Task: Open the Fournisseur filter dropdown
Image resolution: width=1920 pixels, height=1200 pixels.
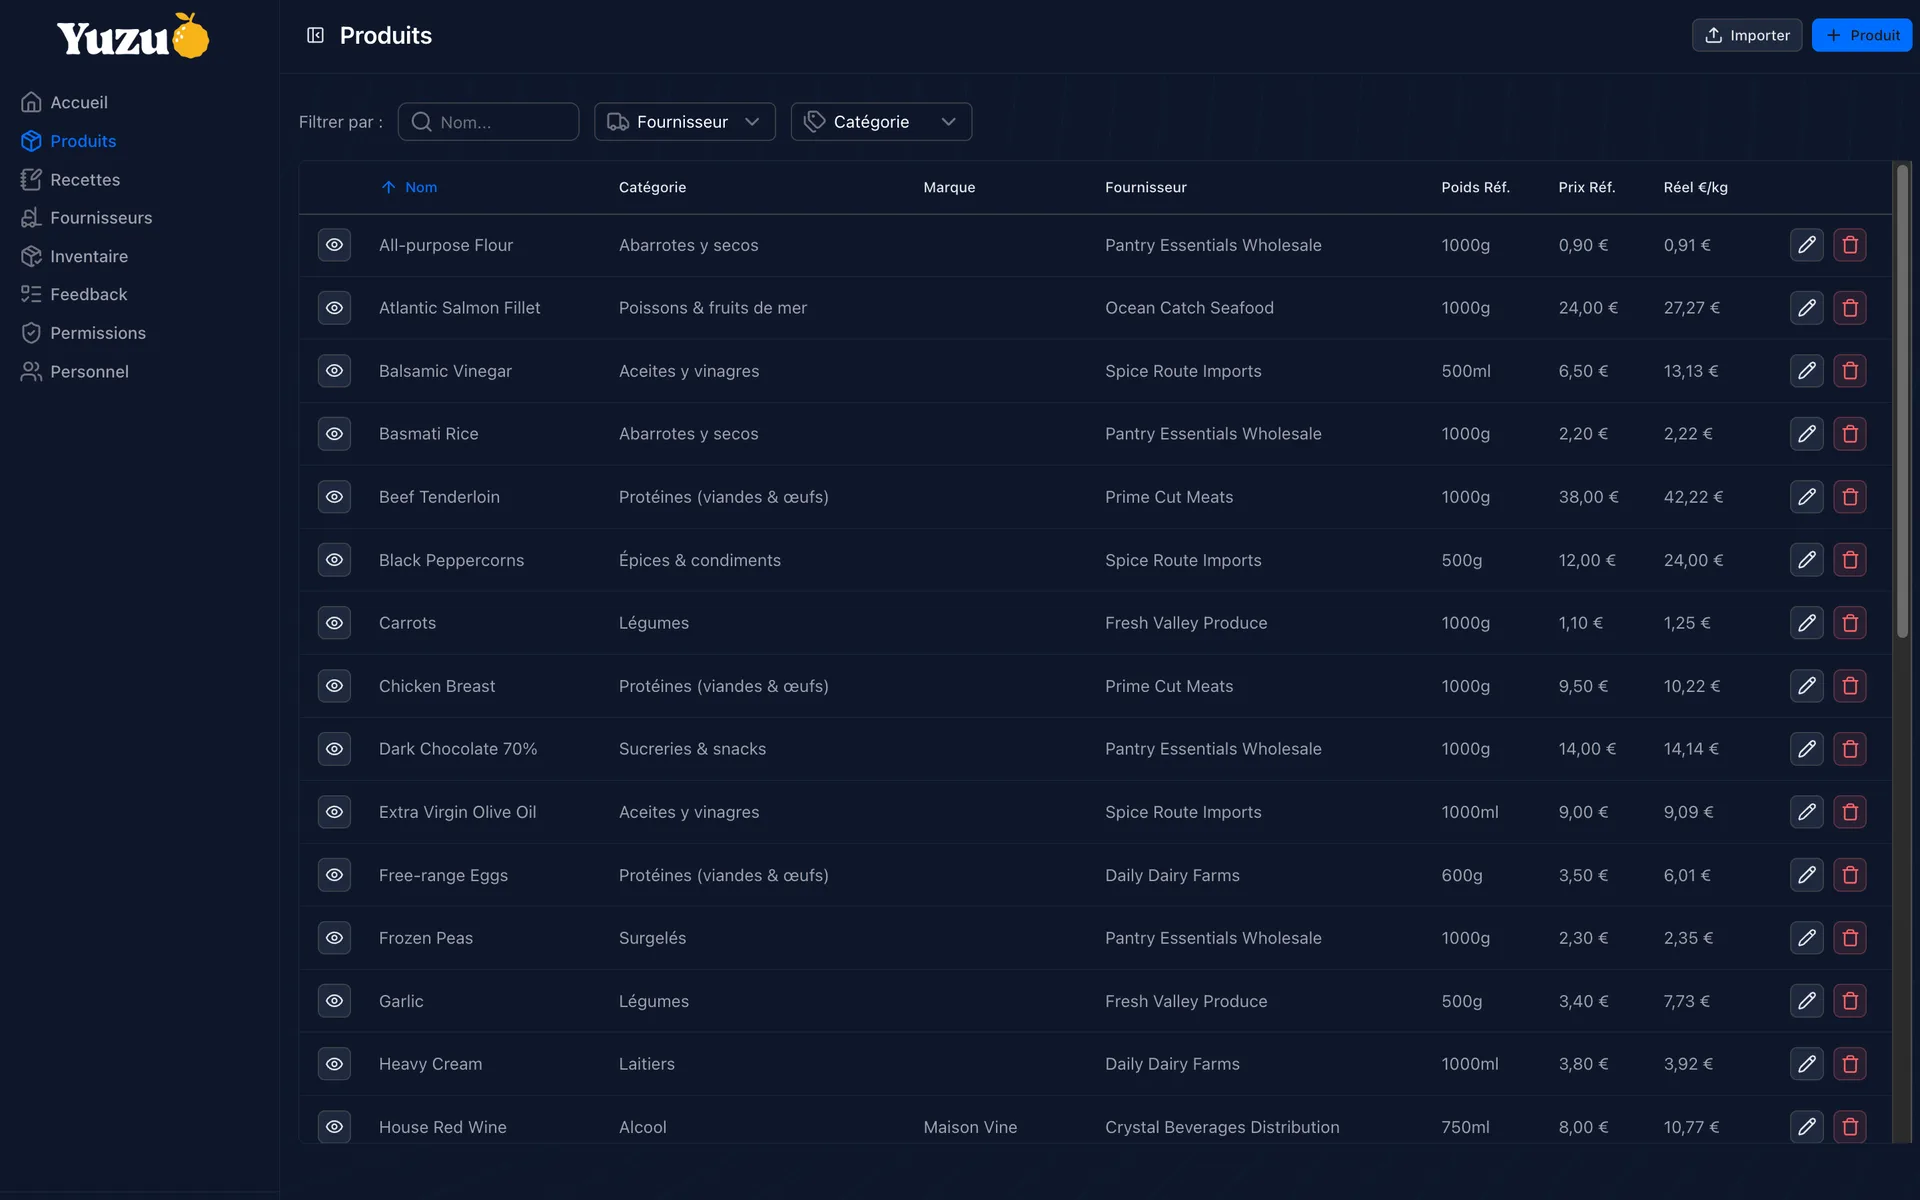Action: pyautogui.click(x=685, y=122)
